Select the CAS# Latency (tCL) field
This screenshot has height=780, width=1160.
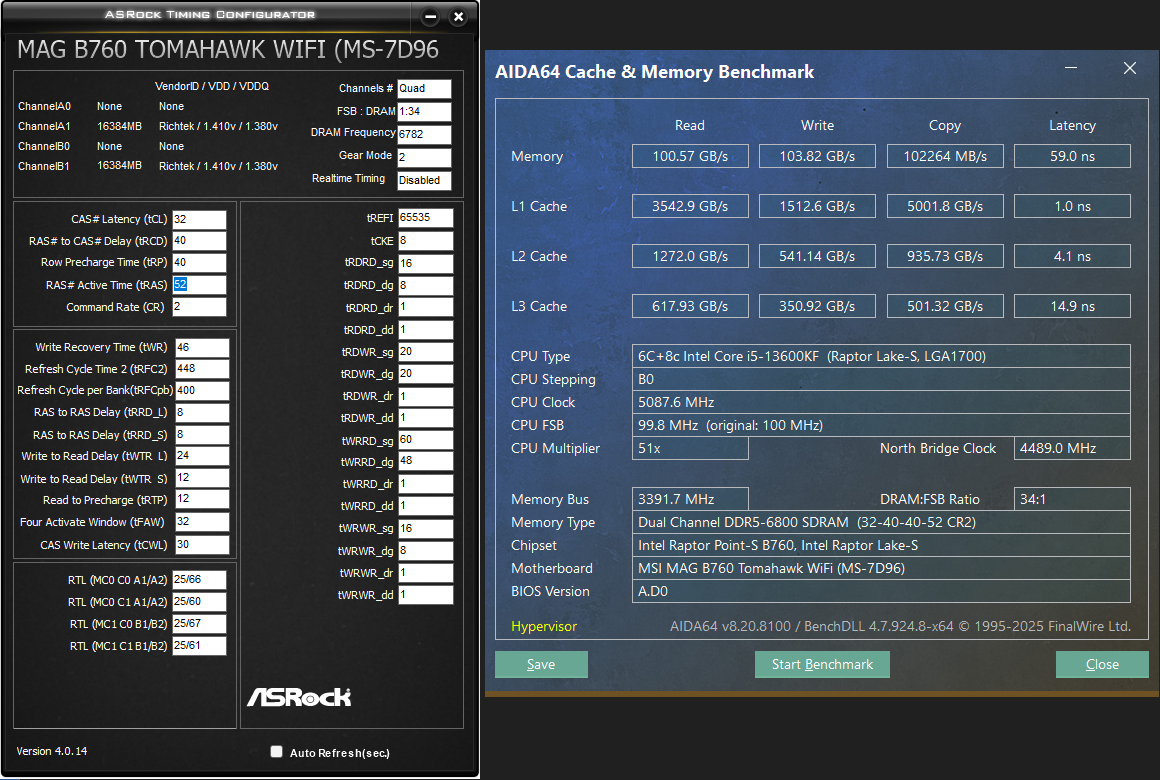(x=199, y=219)
